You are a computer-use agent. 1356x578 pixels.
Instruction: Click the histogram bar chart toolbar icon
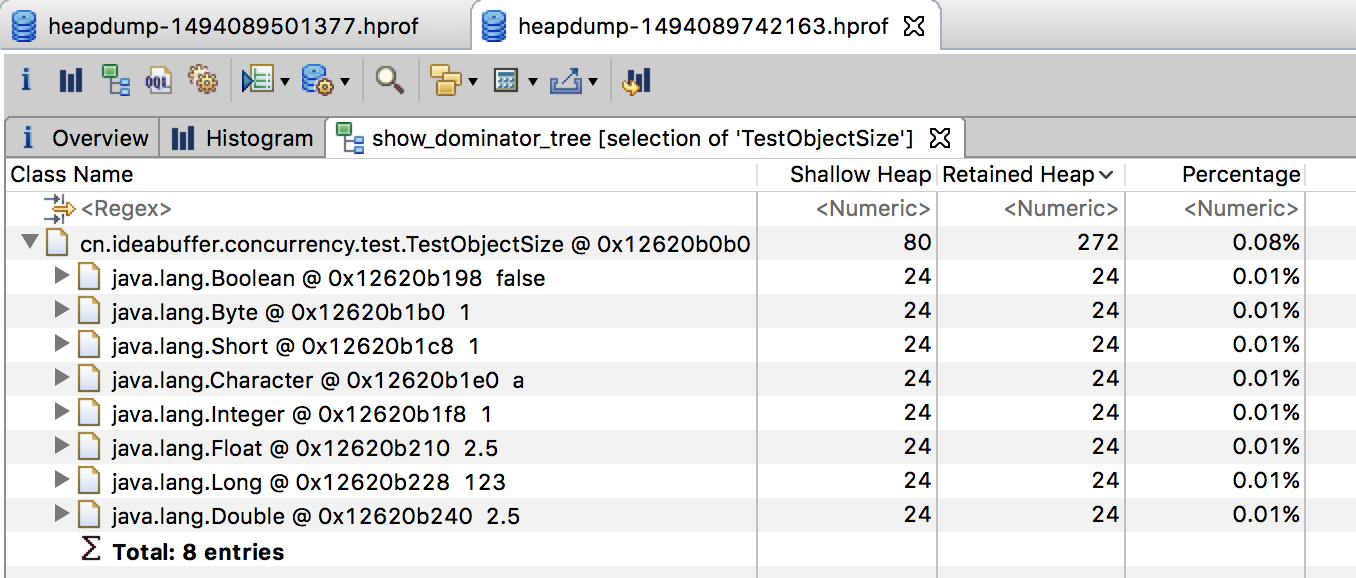click(x=71, y=81)
